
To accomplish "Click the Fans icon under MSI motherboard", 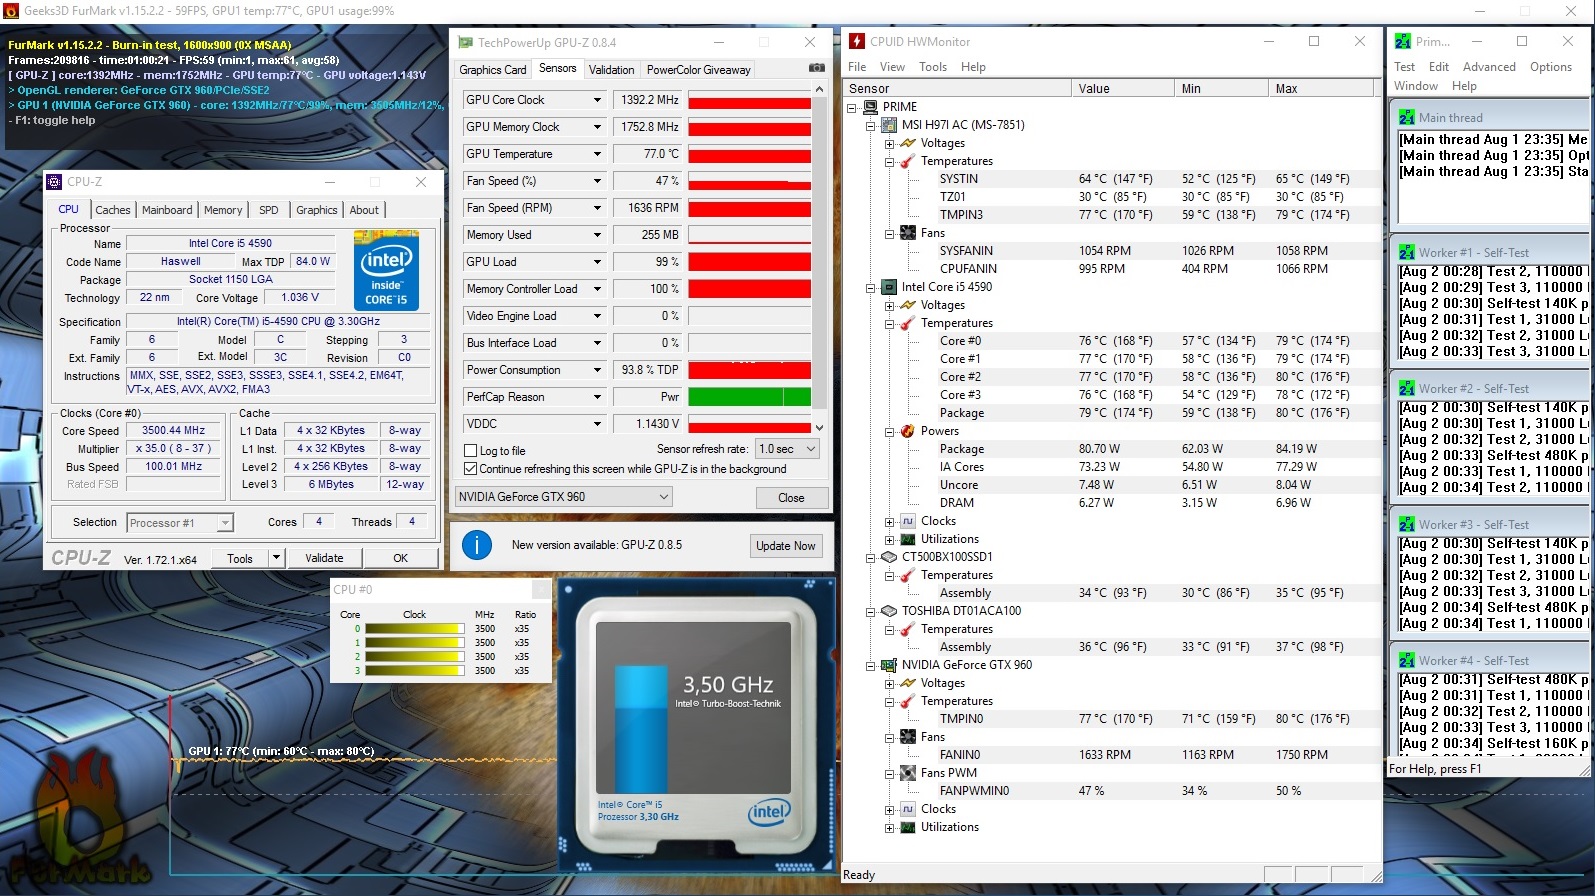I will click(x=908, y=233).
